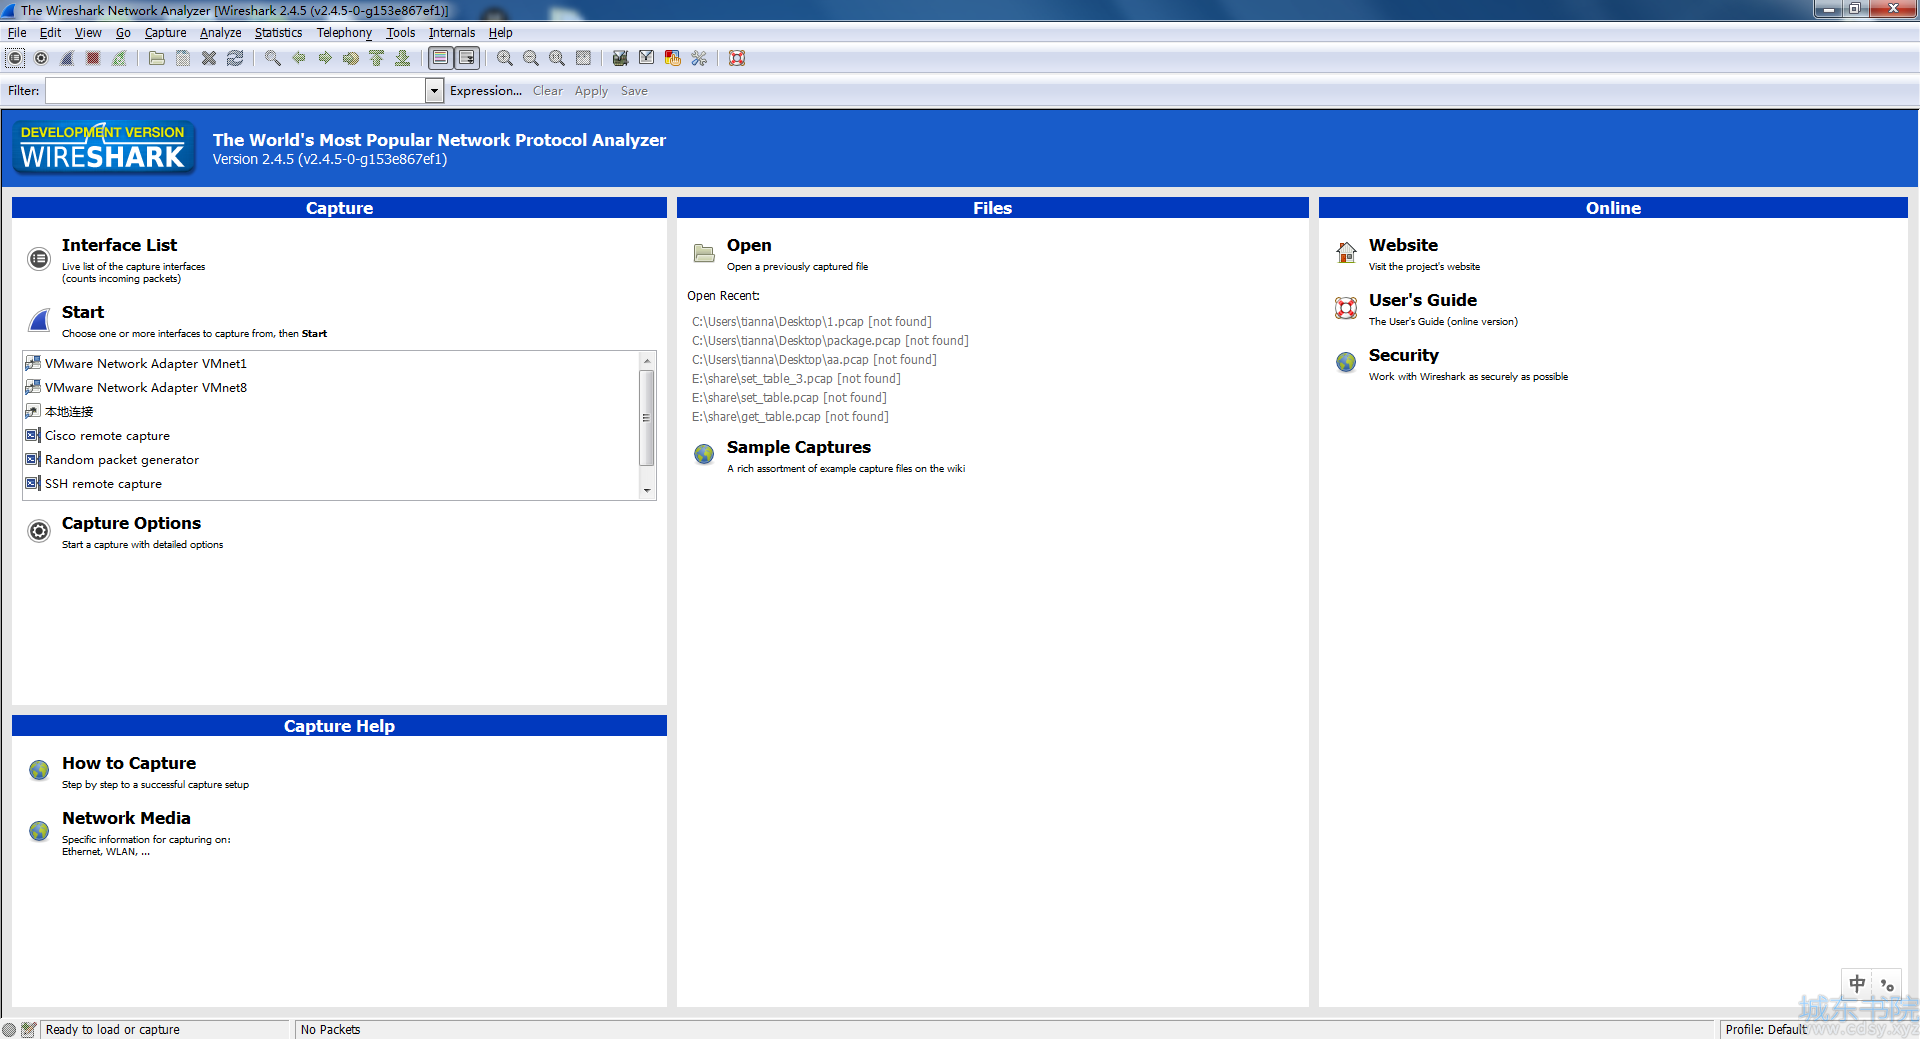Open Network Media information
The width and height of the screenshot is (1920, 1039).
coord(126,818)
